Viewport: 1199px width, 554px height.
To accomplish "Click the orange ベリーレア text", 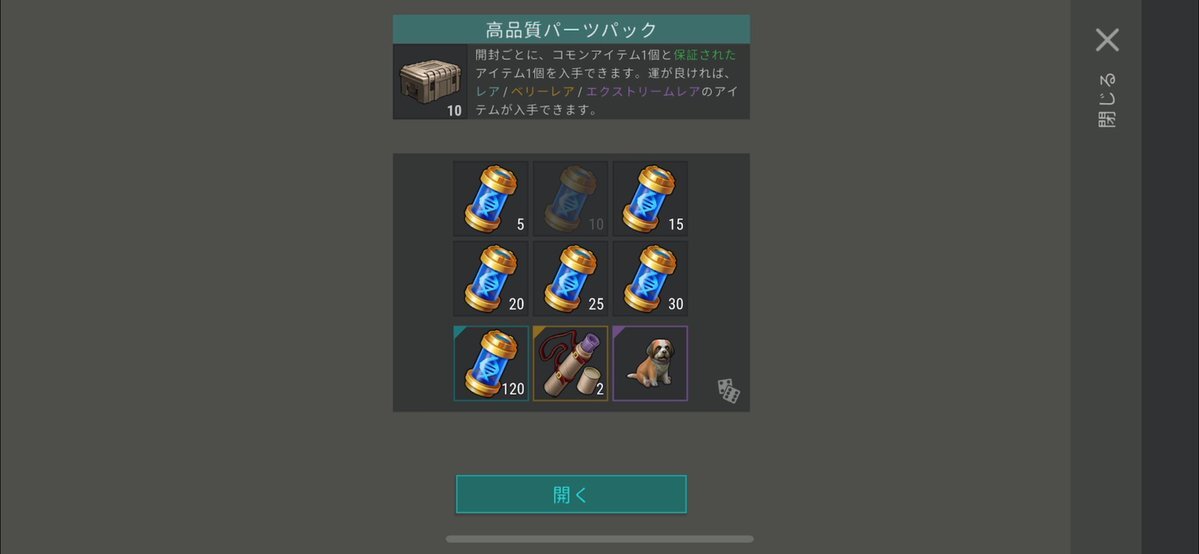I will [x=543, y=91].
